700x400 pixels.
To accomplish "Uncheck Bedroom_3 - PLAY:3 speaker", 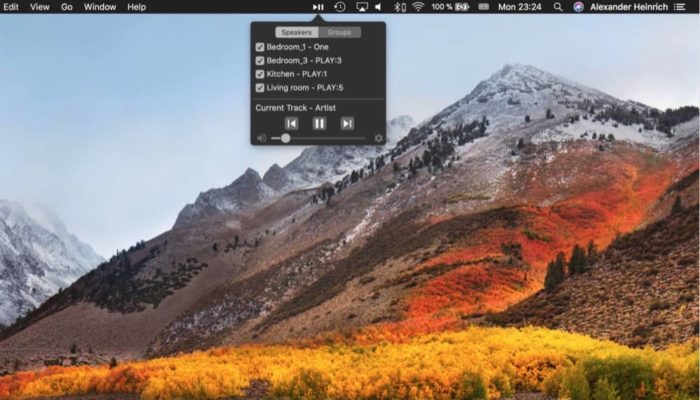I will (x=260, y=60).
